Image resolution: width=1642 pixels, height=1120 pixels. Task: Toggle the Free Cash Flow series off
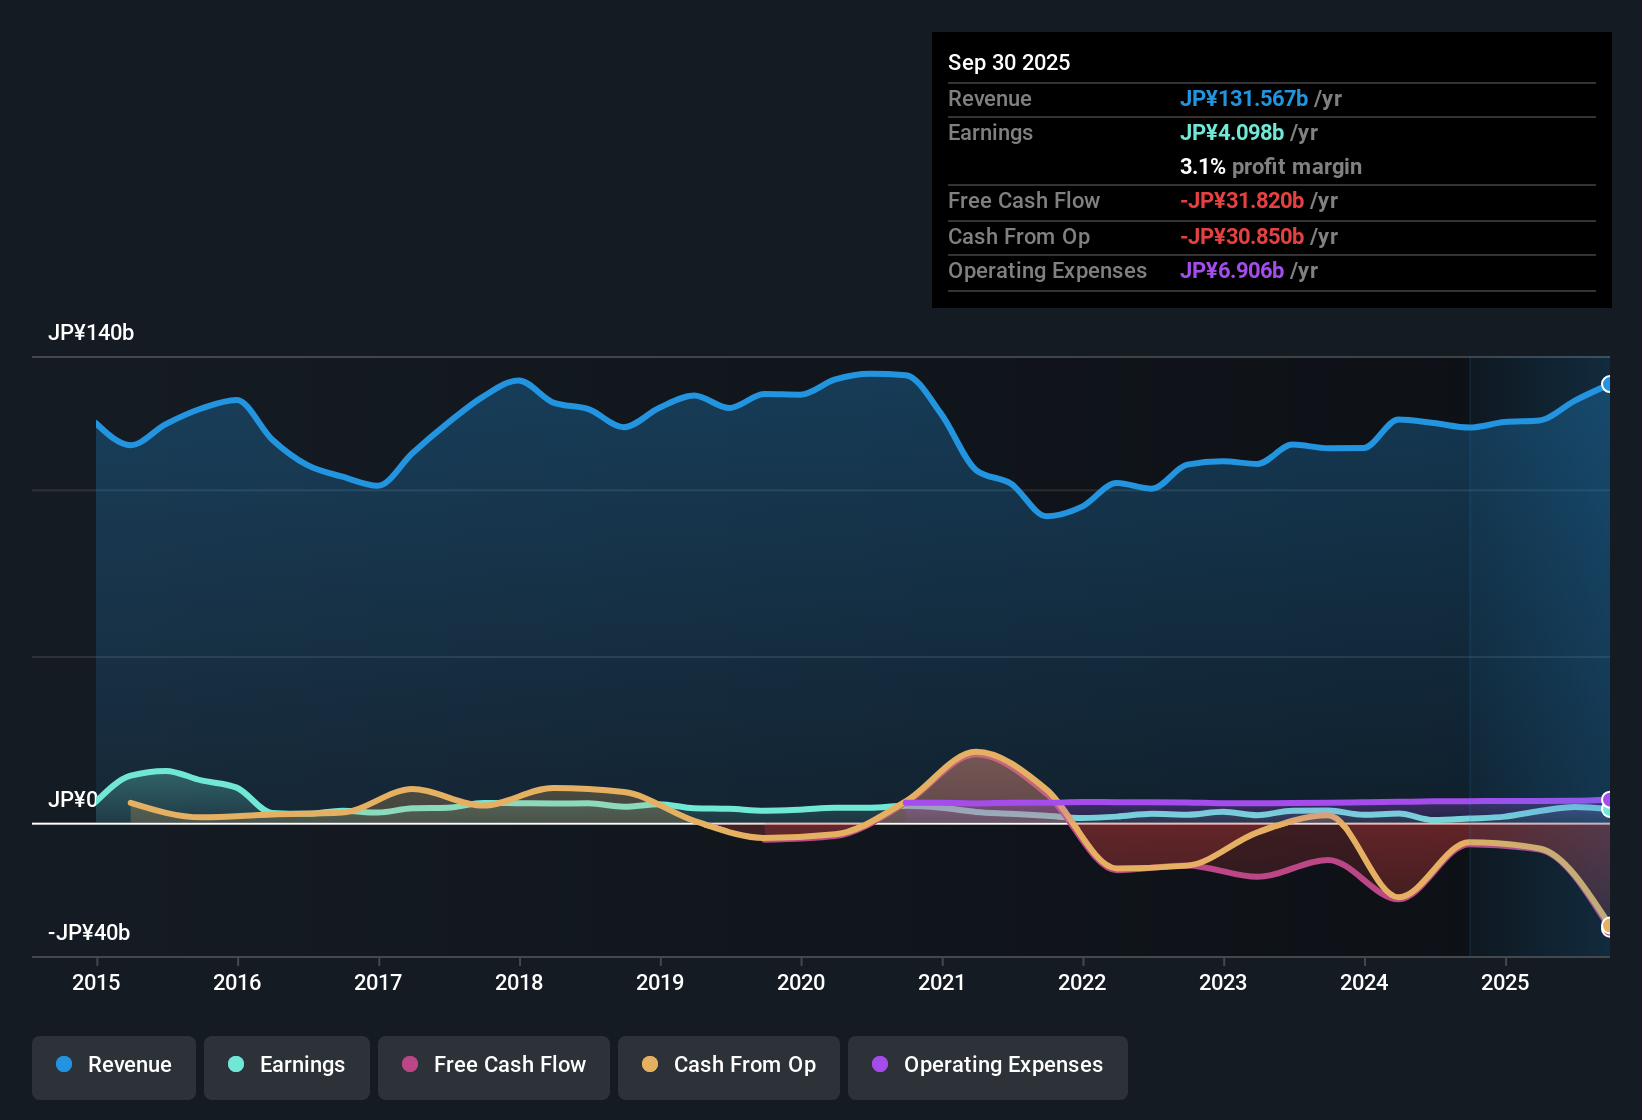pyautogui.click(x=493, y=1065)
